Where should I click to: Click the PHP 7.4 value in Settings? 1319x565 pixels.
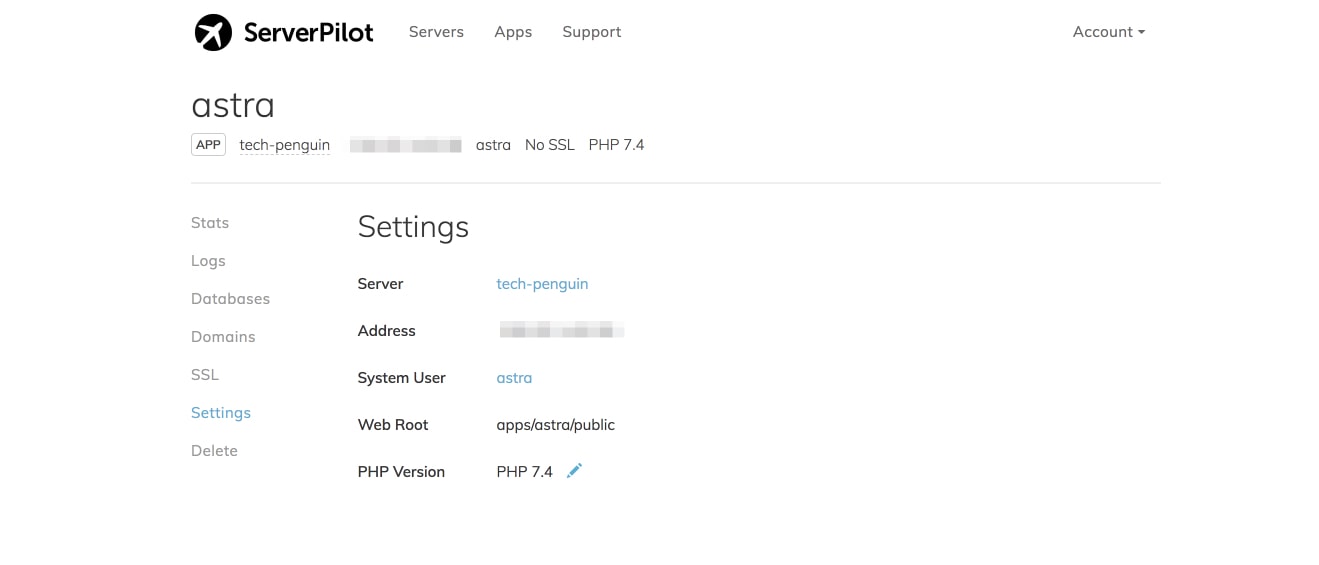click(x=524, y=472)
